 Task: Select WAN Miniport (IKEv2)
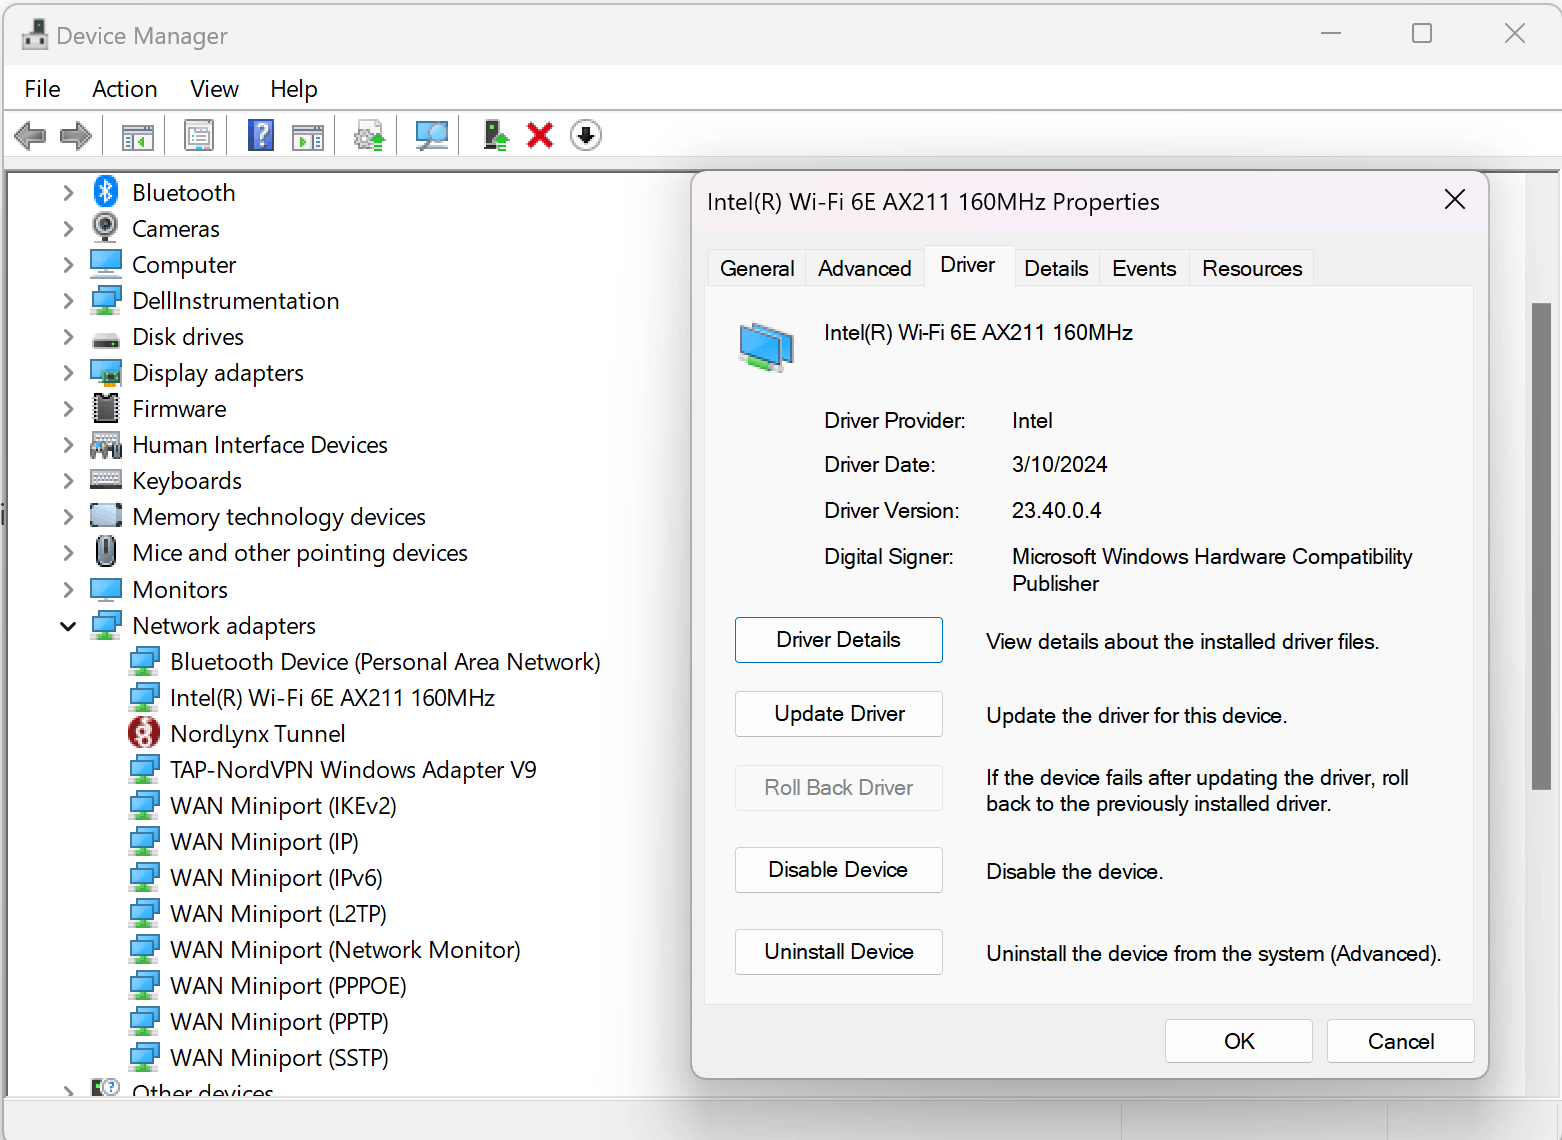tap(283, 805)
